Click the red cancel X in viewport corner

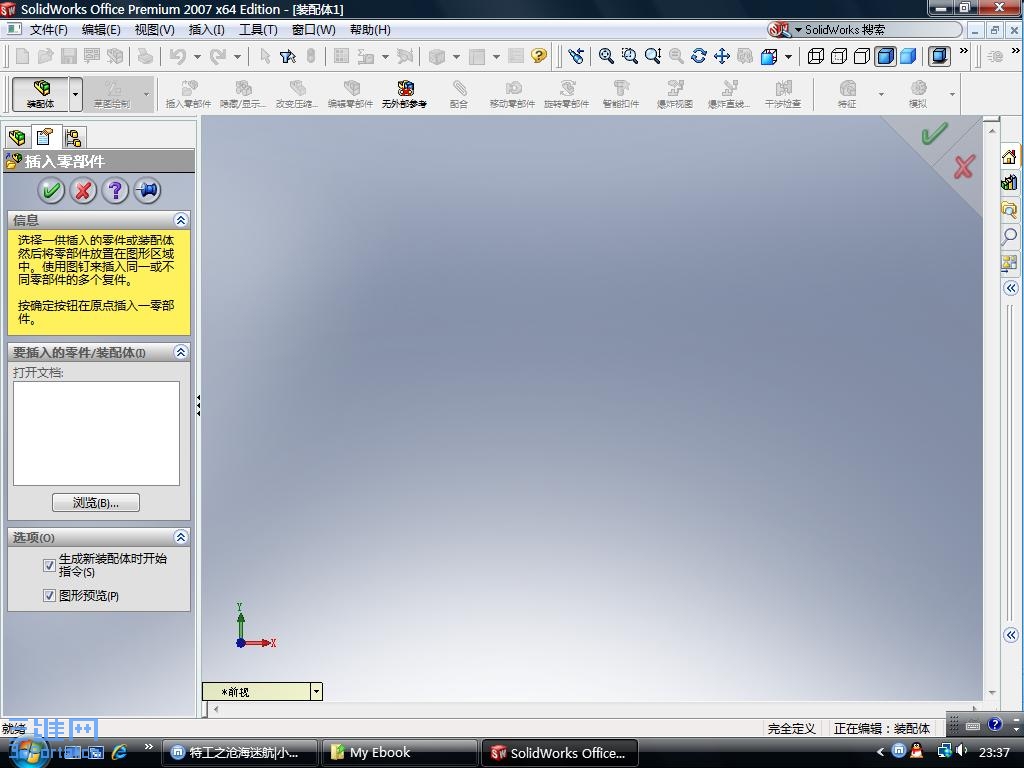point(964,167)
